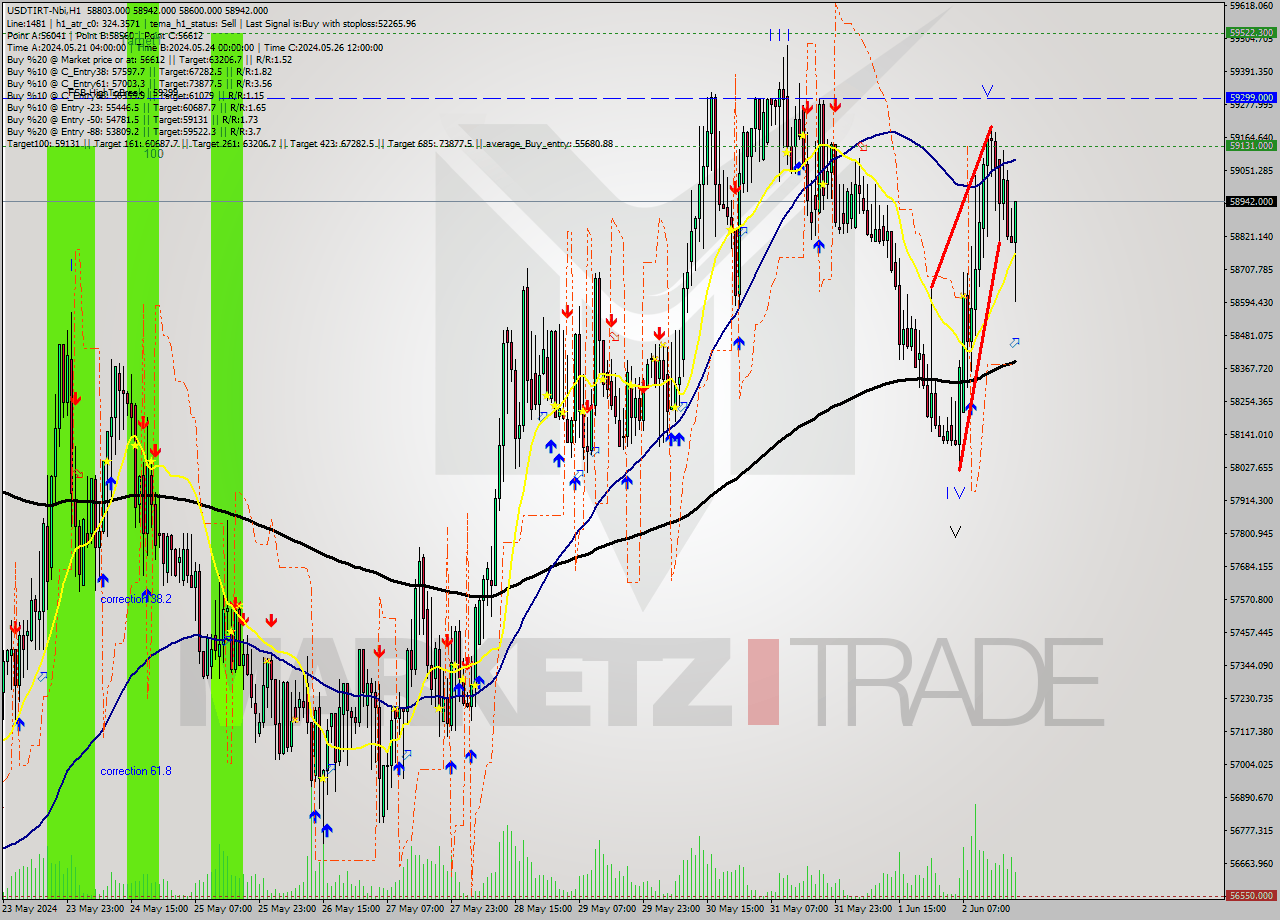Click the green 59131.000 price tag
Screen dimensions: 1280x920
(1250, 145)
